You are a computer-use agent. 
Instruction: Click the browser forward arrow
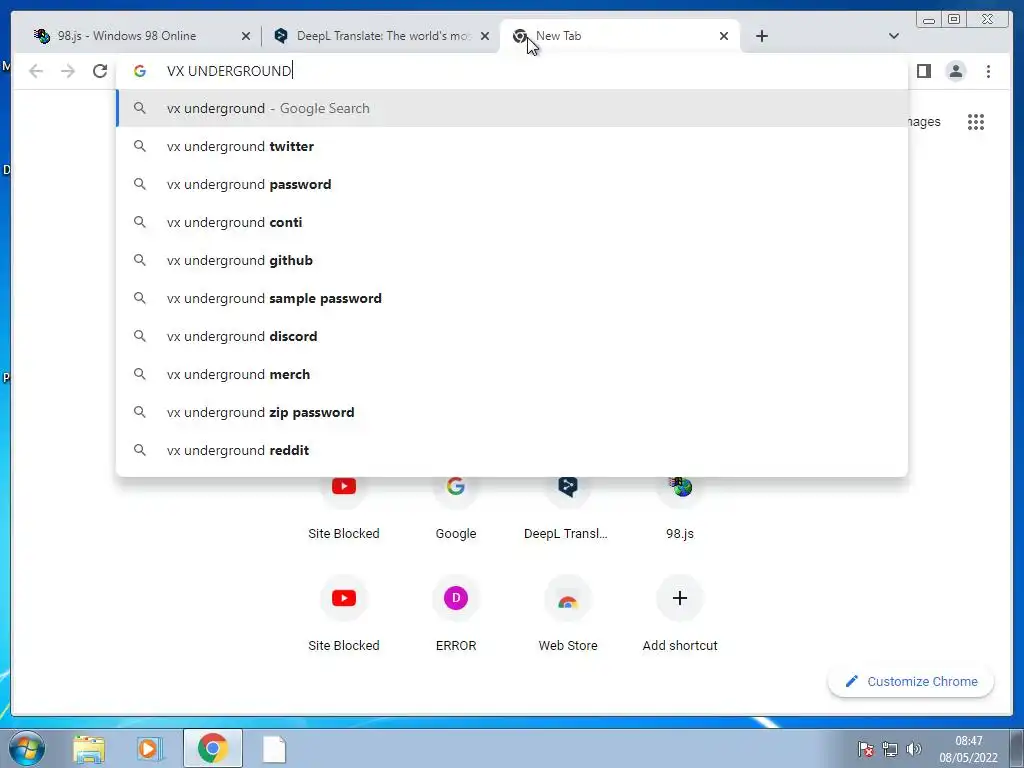68,71
